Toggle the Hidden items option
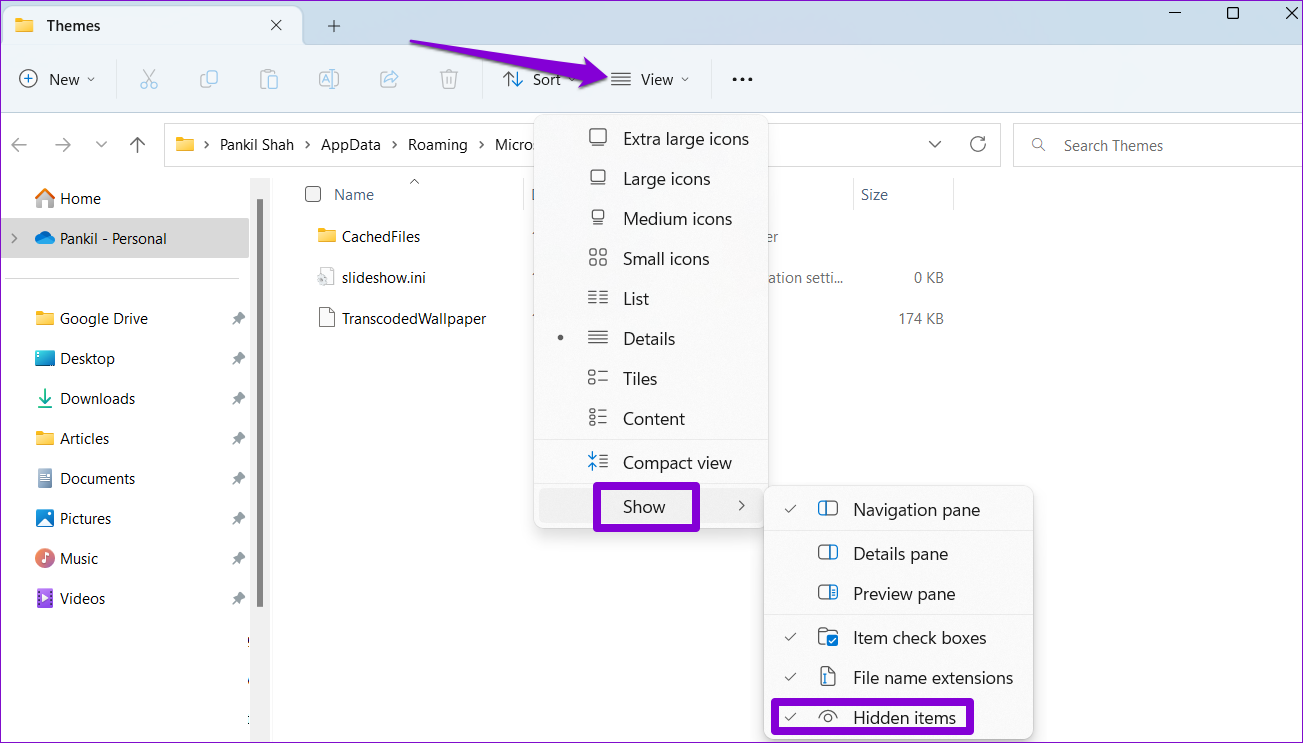The height and width of the screenshot is (743, 1303). coord(904,717)
